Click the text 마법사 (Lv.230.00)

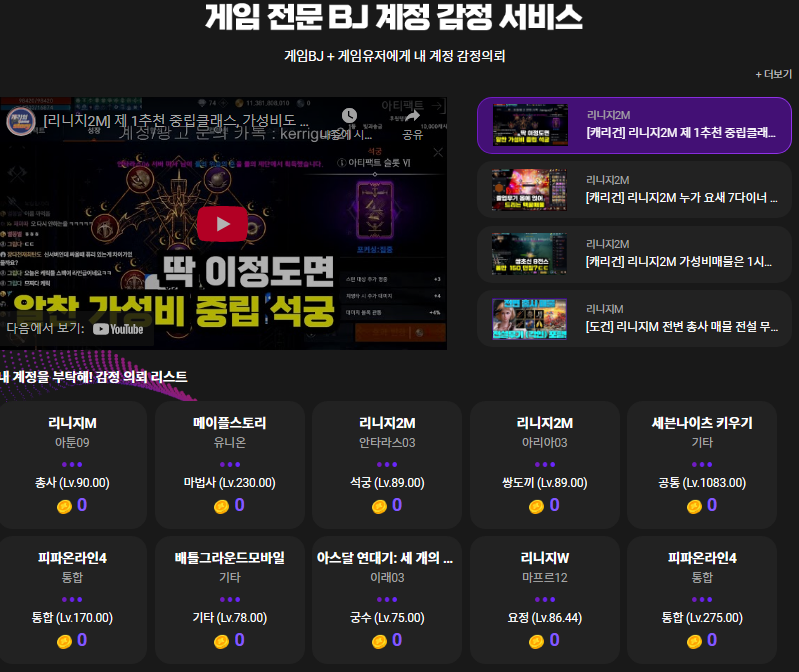pos(230,483)
